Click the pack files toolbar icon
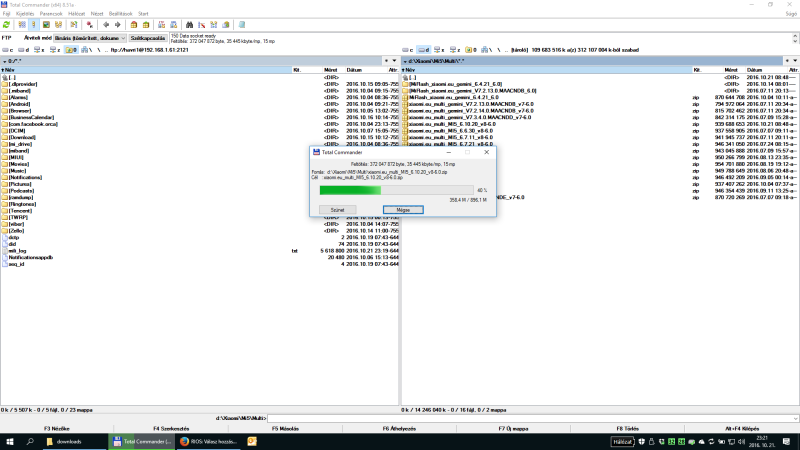 [134, 24]
